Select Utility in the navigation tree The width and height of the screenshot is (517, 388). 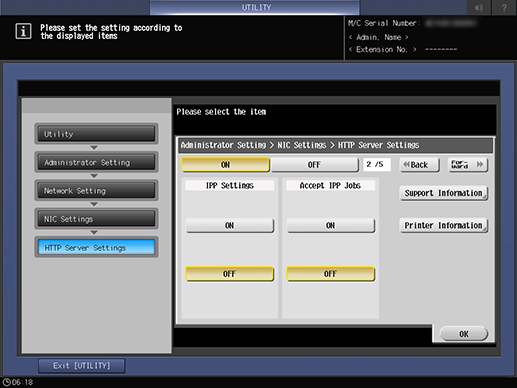point(96,134)
